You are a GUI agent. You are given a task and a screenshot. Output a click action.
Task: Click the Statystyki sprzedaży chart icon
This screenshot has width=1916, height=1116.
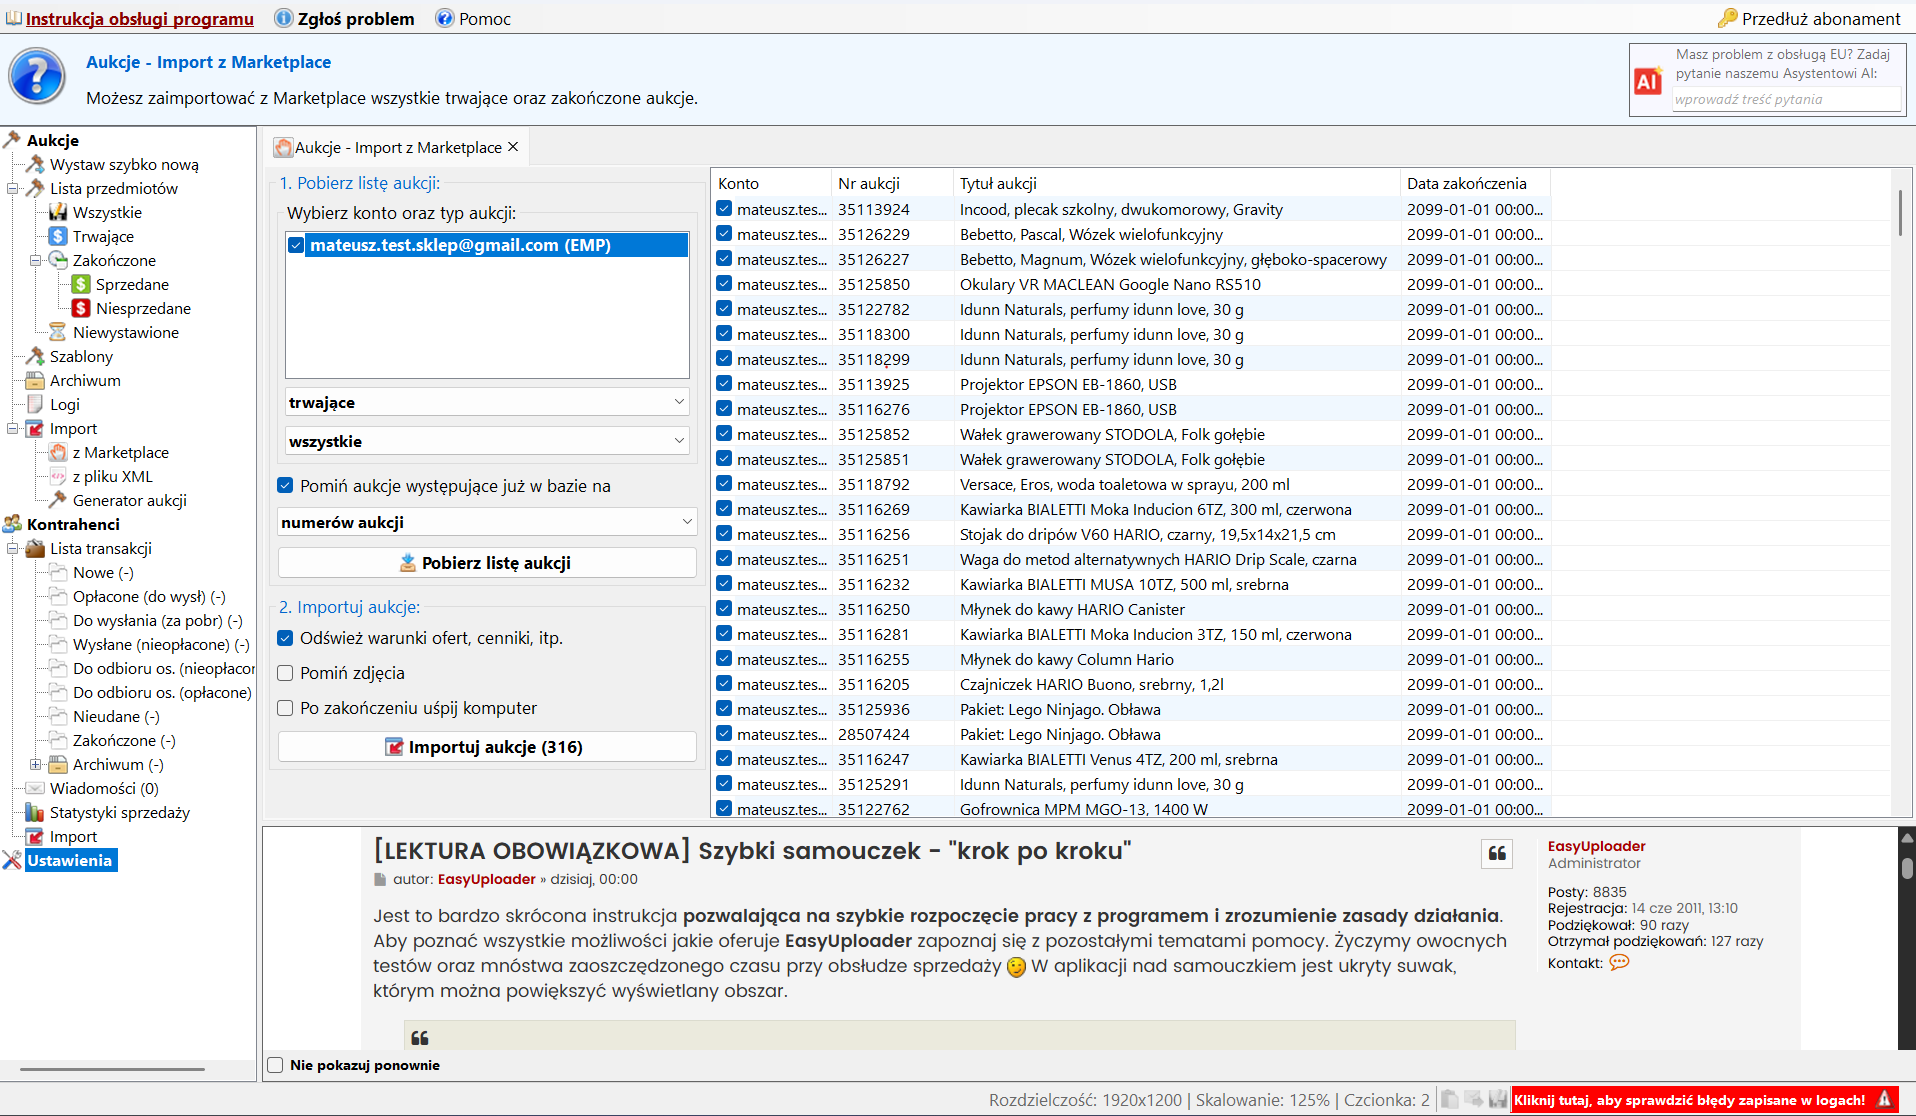point(35,813)
